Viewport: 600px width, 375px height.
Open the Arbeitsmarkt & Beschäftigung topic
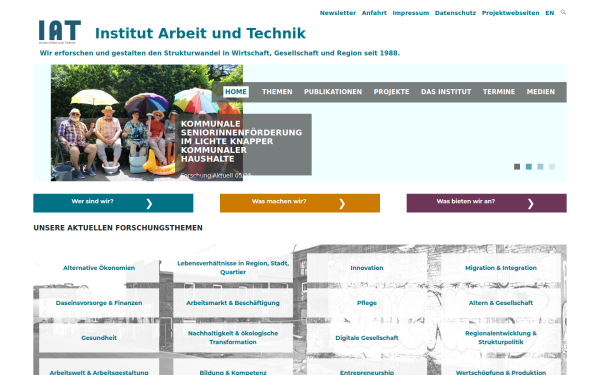click(233, 303)
